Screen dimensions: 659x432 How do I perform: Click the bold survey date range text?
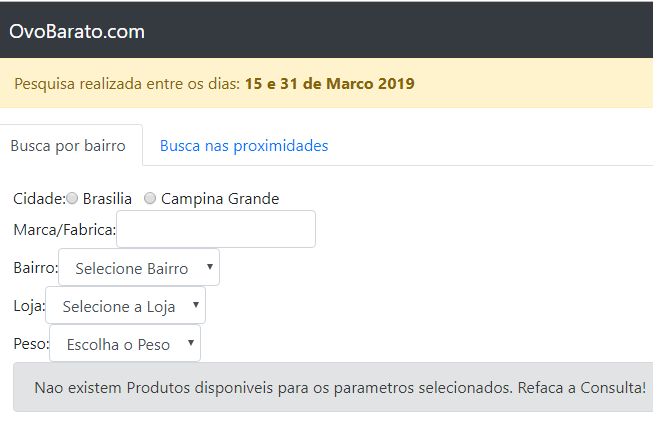[x=330, y=84]
